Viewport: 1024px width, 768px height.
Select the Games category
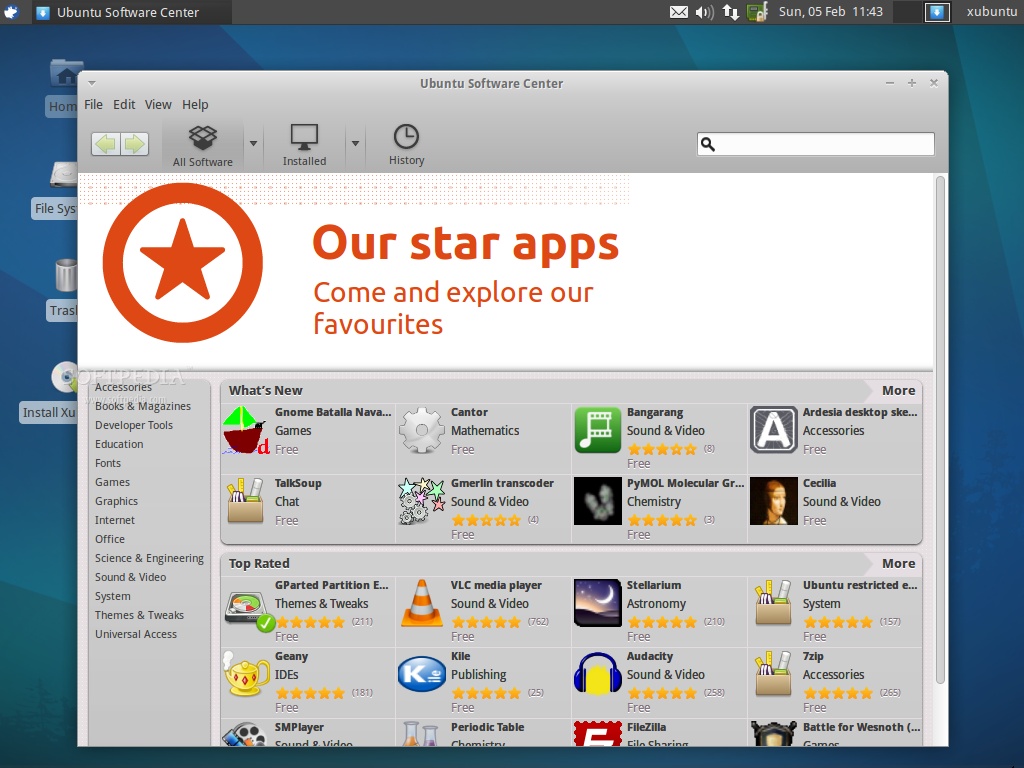(x=112, y=482)
